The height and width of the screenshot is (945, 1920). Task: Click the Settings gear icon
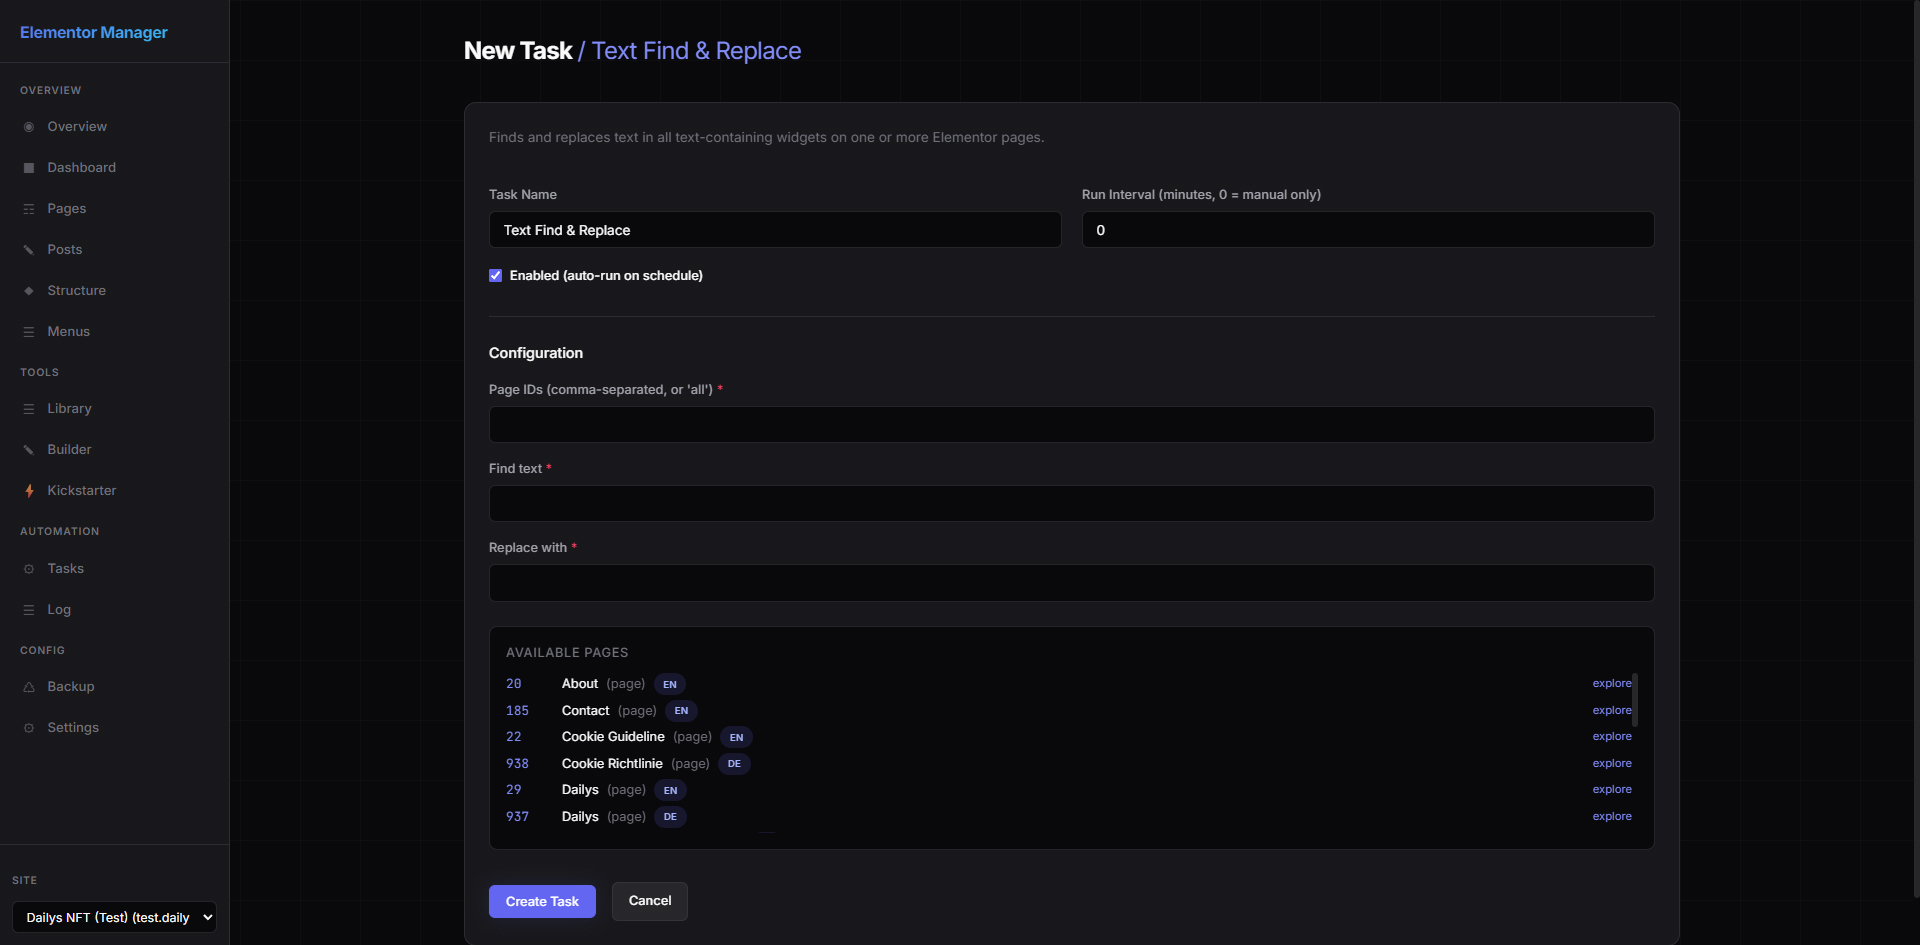coord(29,728)
